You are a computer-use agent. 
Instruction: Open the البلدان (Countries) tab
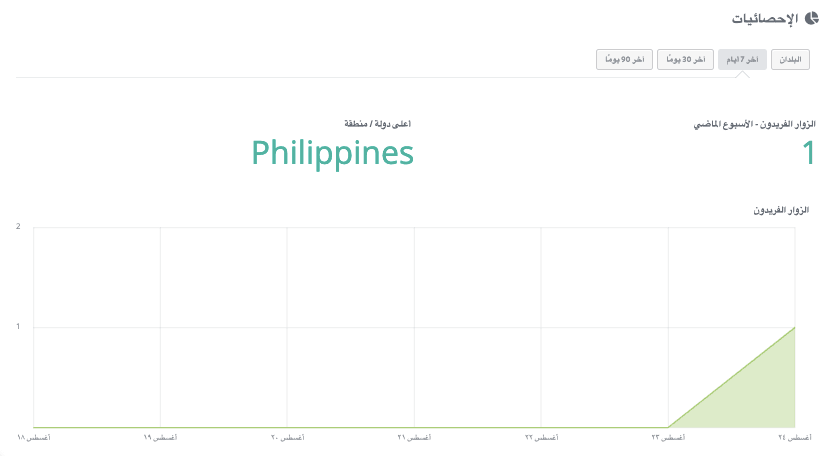tap(790, 59)
